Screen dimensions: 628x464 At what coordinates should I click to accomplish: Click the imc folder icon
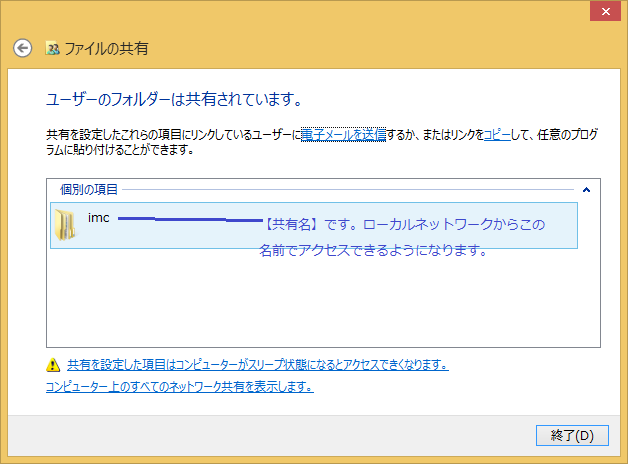[x=66, y=226]
